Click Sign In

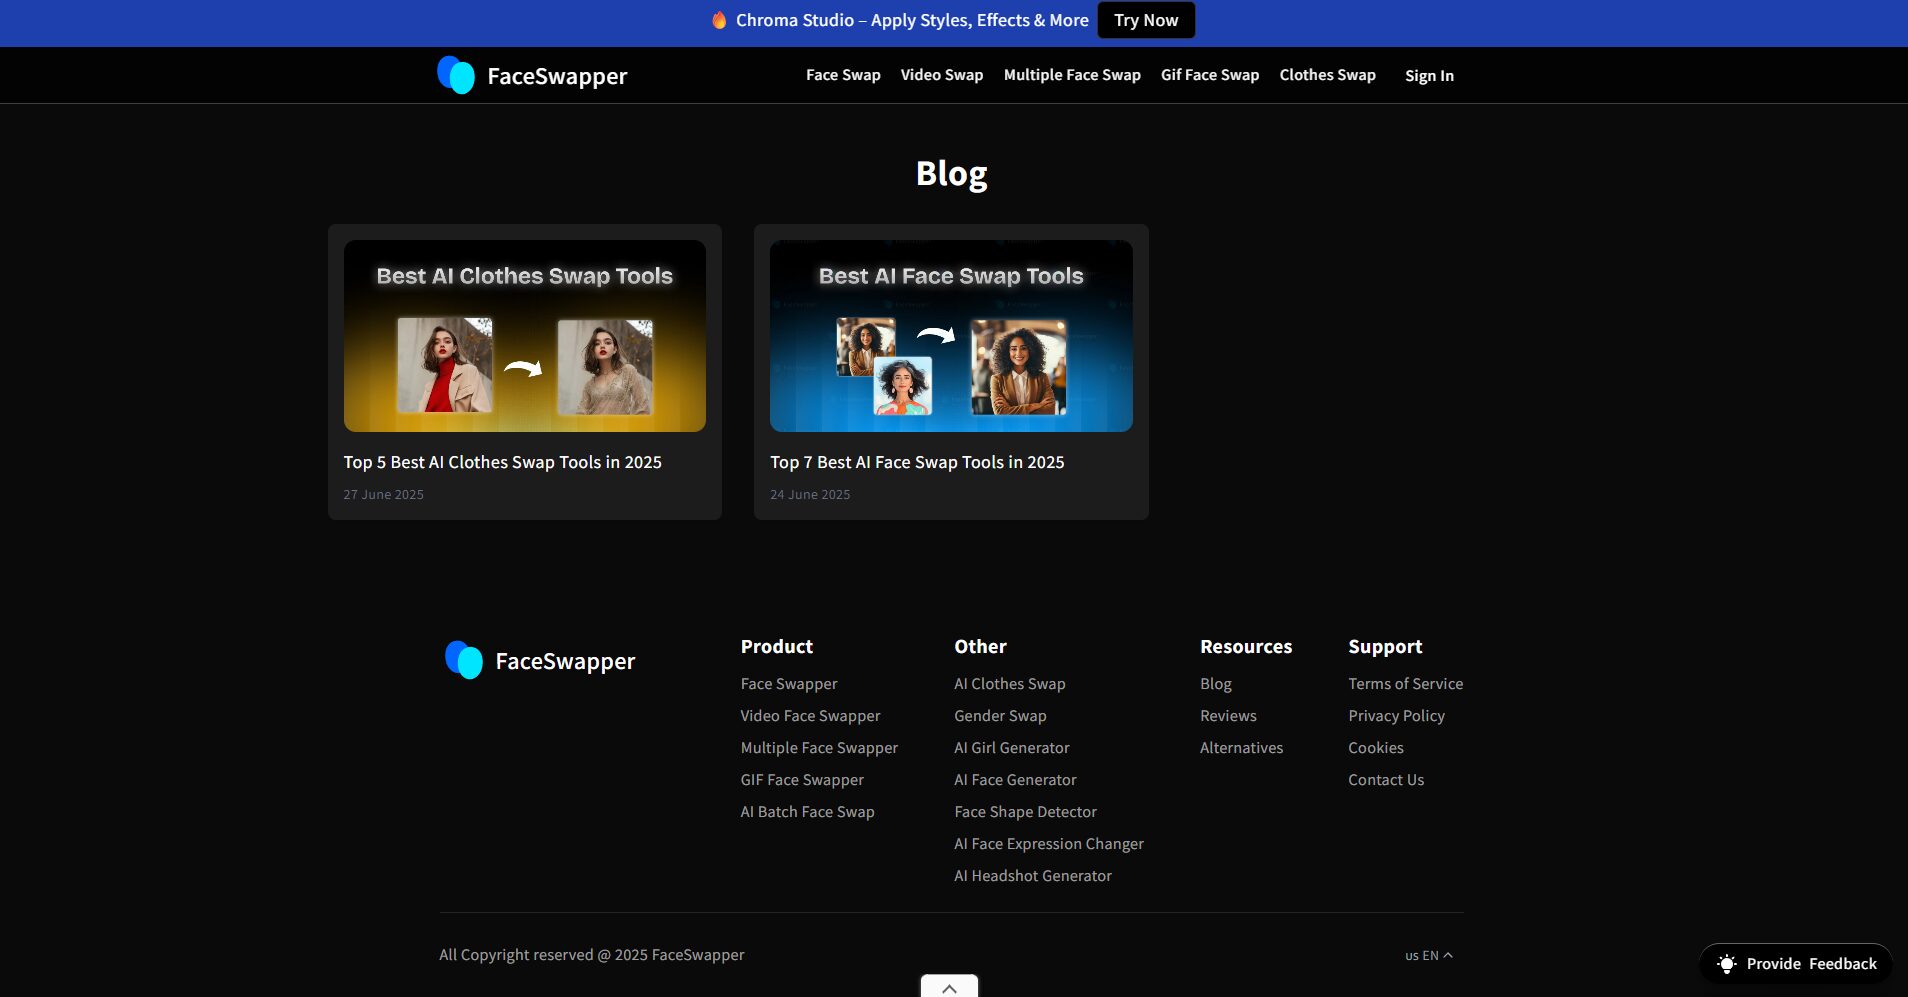pos(1429,76)
